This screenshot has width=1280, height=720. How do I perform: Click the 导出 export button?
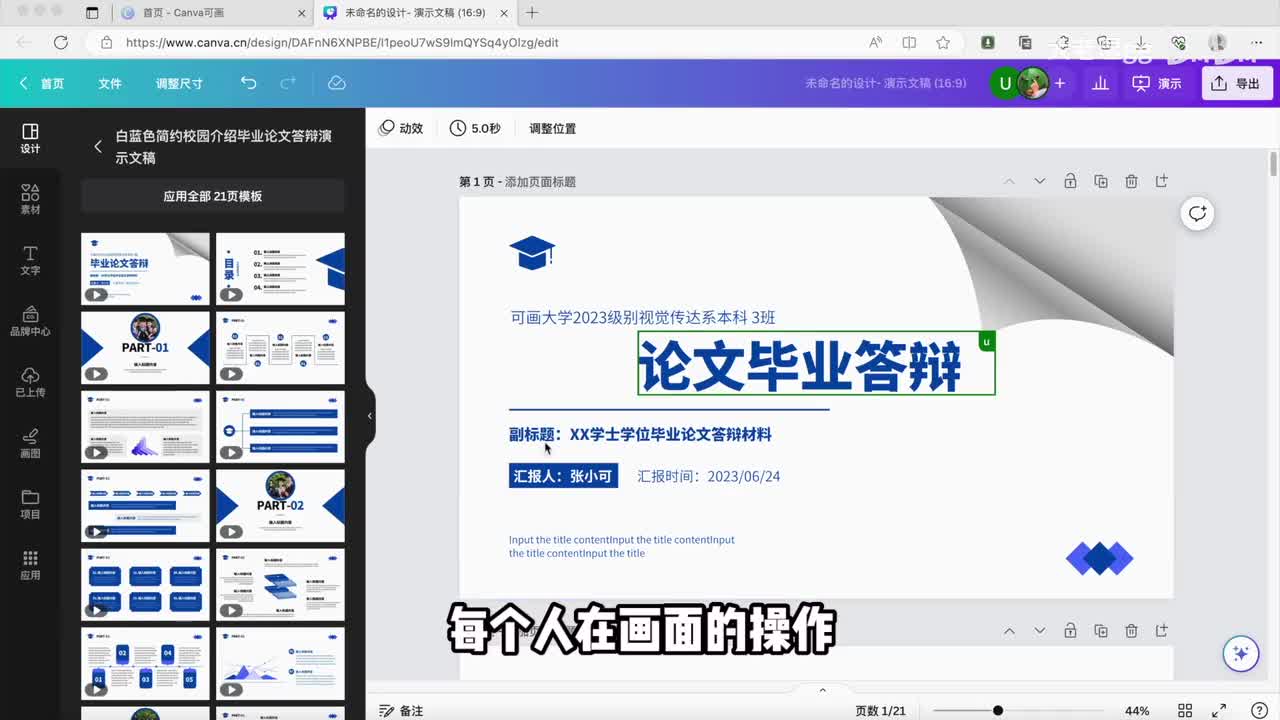tap(1236, 83)
